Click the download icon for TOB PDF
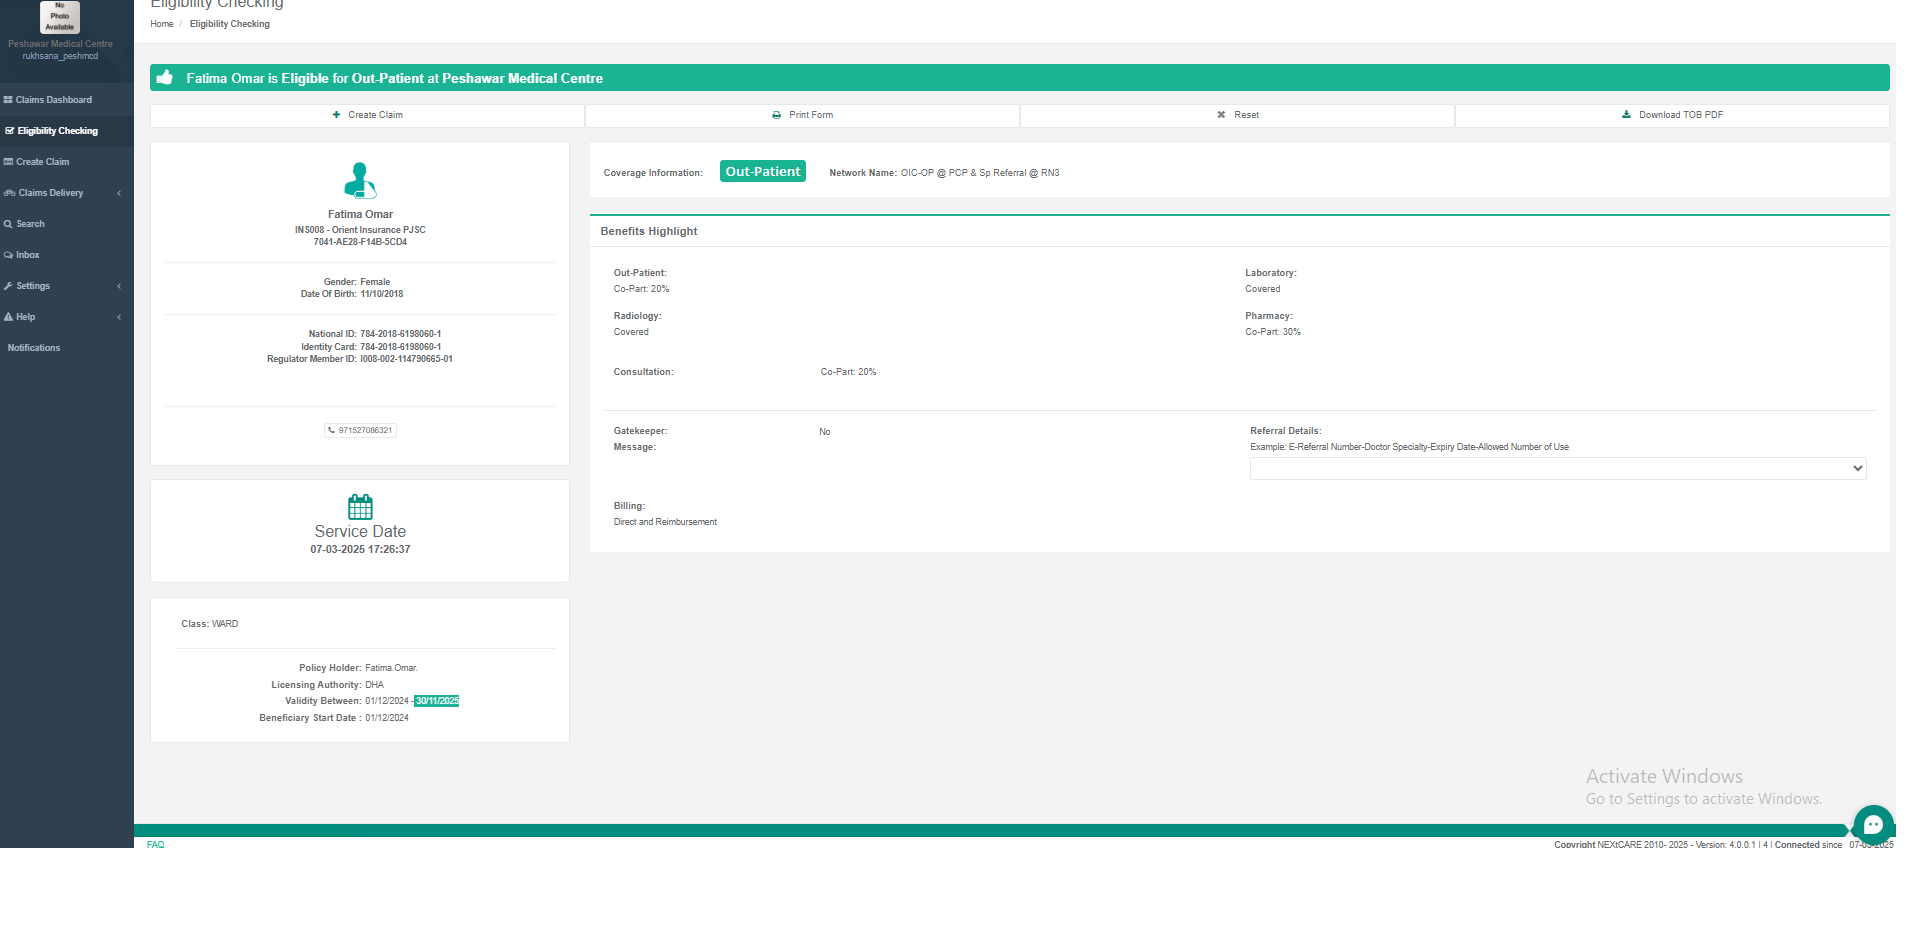This screenshot has height=928, width=1914. pyautogui.click(x=1626, y=115)
